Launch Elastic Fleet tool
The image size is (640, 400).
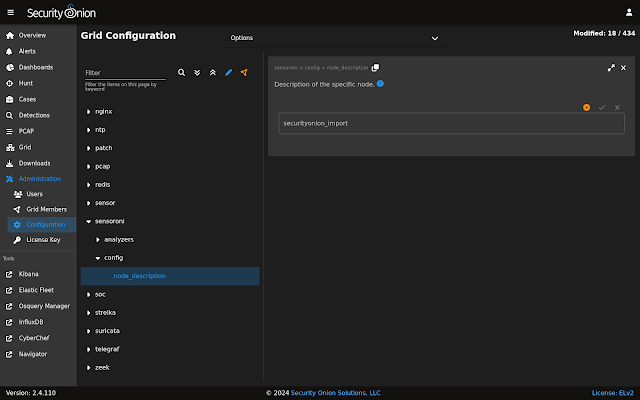coord(38,290)
